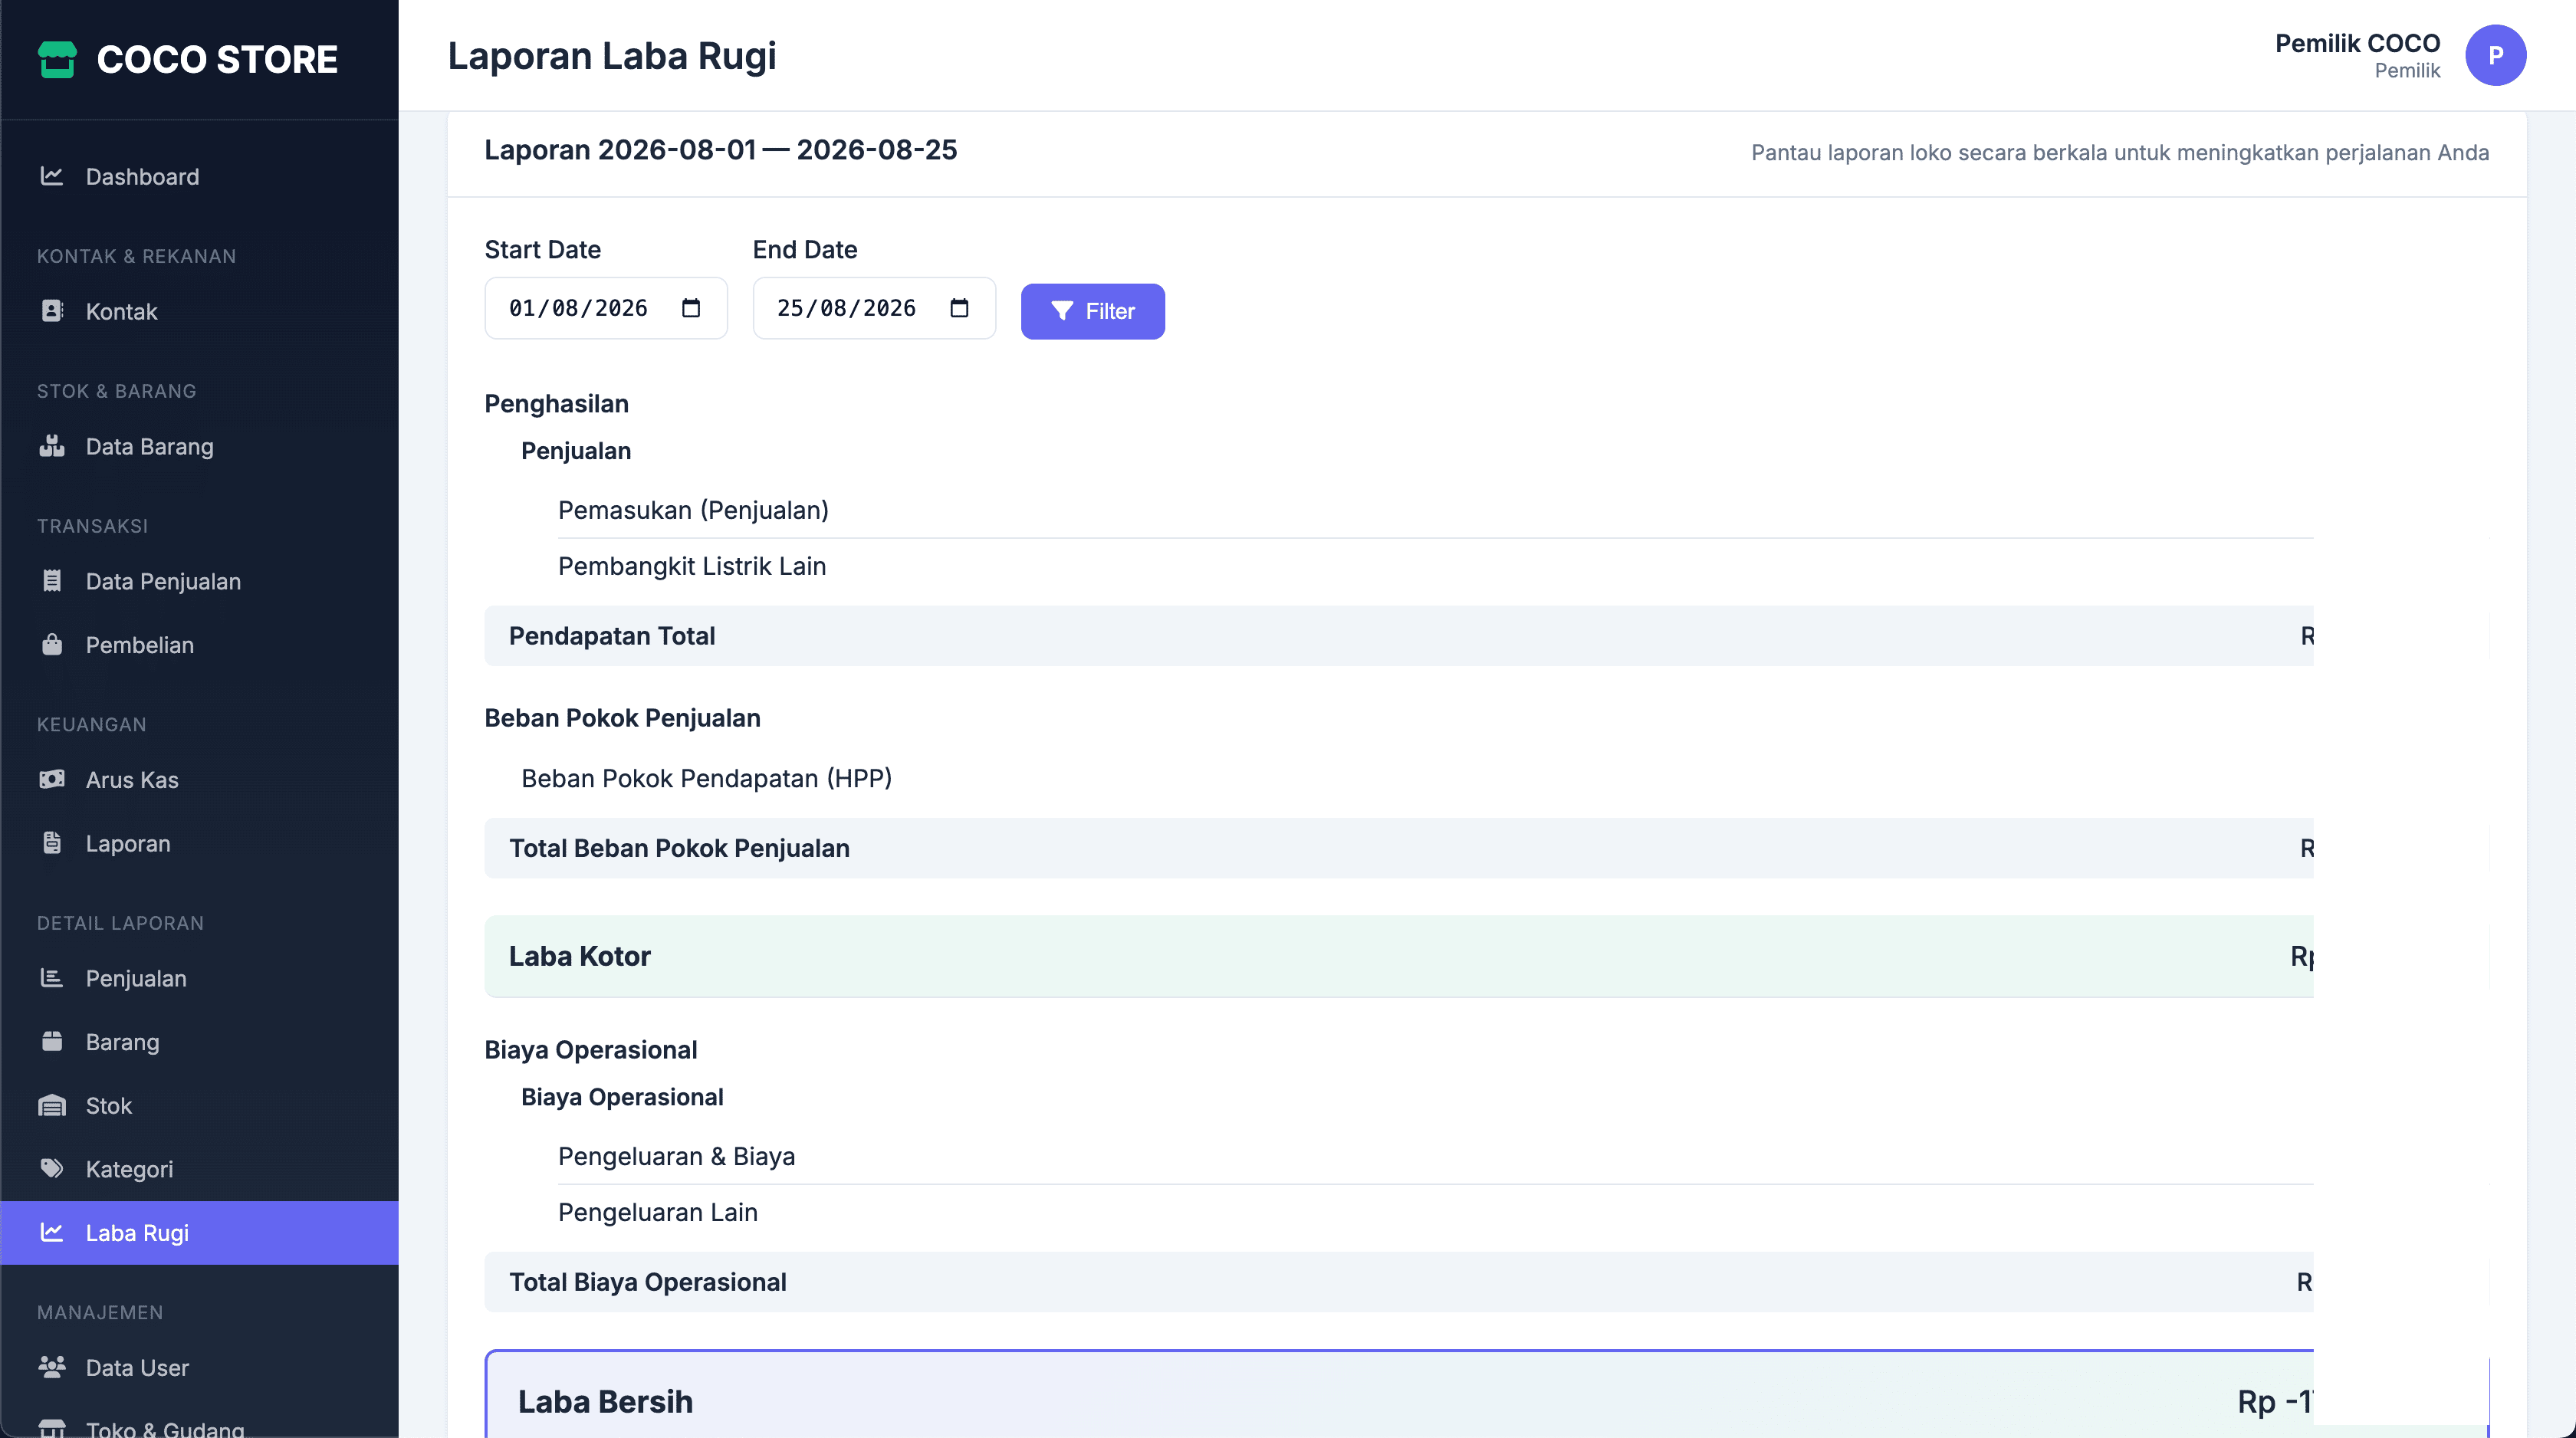Click the Penghasilan section heading
Image resolution: width=2576 pixels, height=1438 pixels.
point(556,404)
